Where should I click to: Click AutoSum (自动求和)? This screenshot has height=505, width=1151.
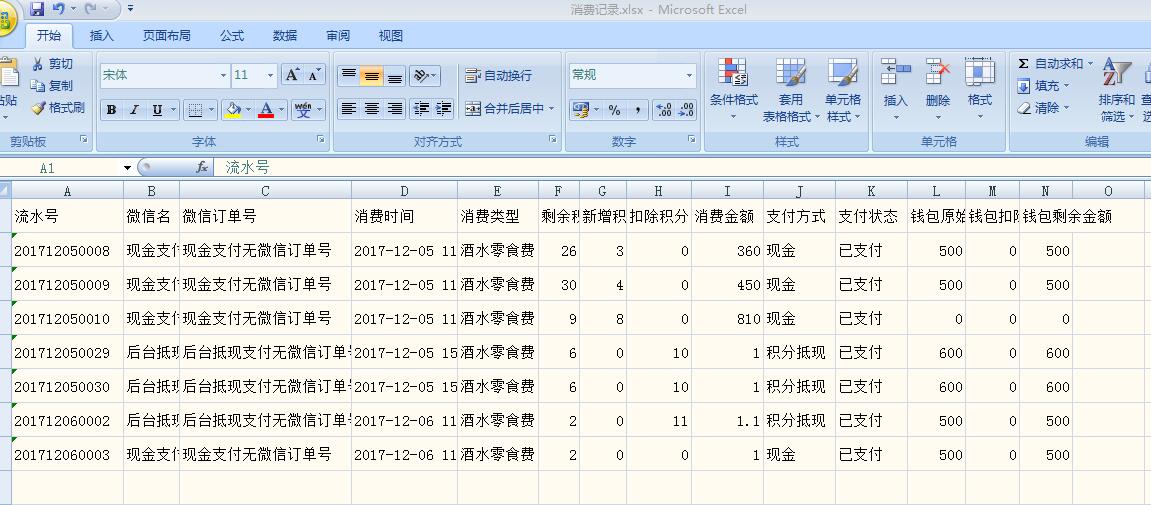(x=1054, y=64)
